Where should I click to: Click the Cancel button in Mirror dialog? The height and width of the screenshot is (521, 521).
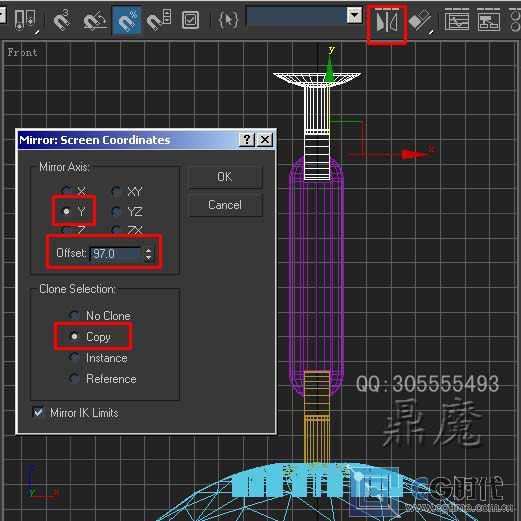[225, 205]
